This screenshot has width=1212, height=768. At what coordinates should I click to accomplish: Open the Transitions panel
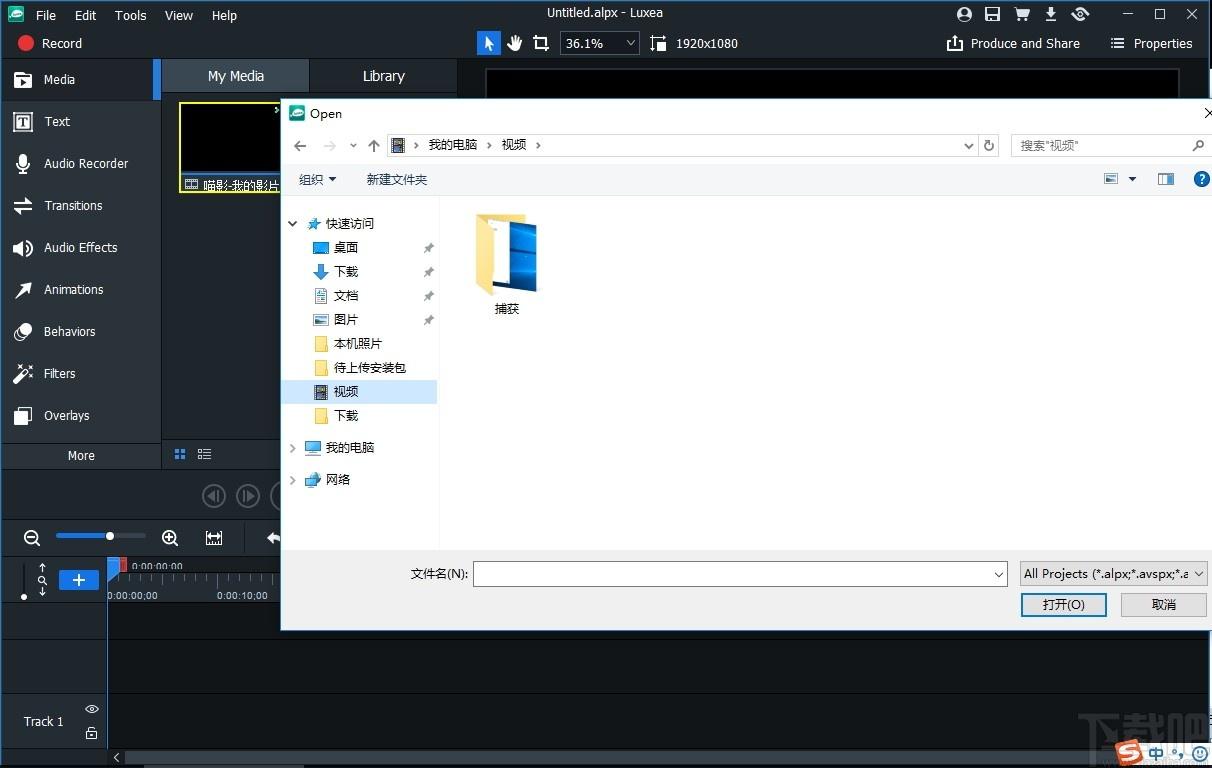pyautogui.click(x=80, y=205)
